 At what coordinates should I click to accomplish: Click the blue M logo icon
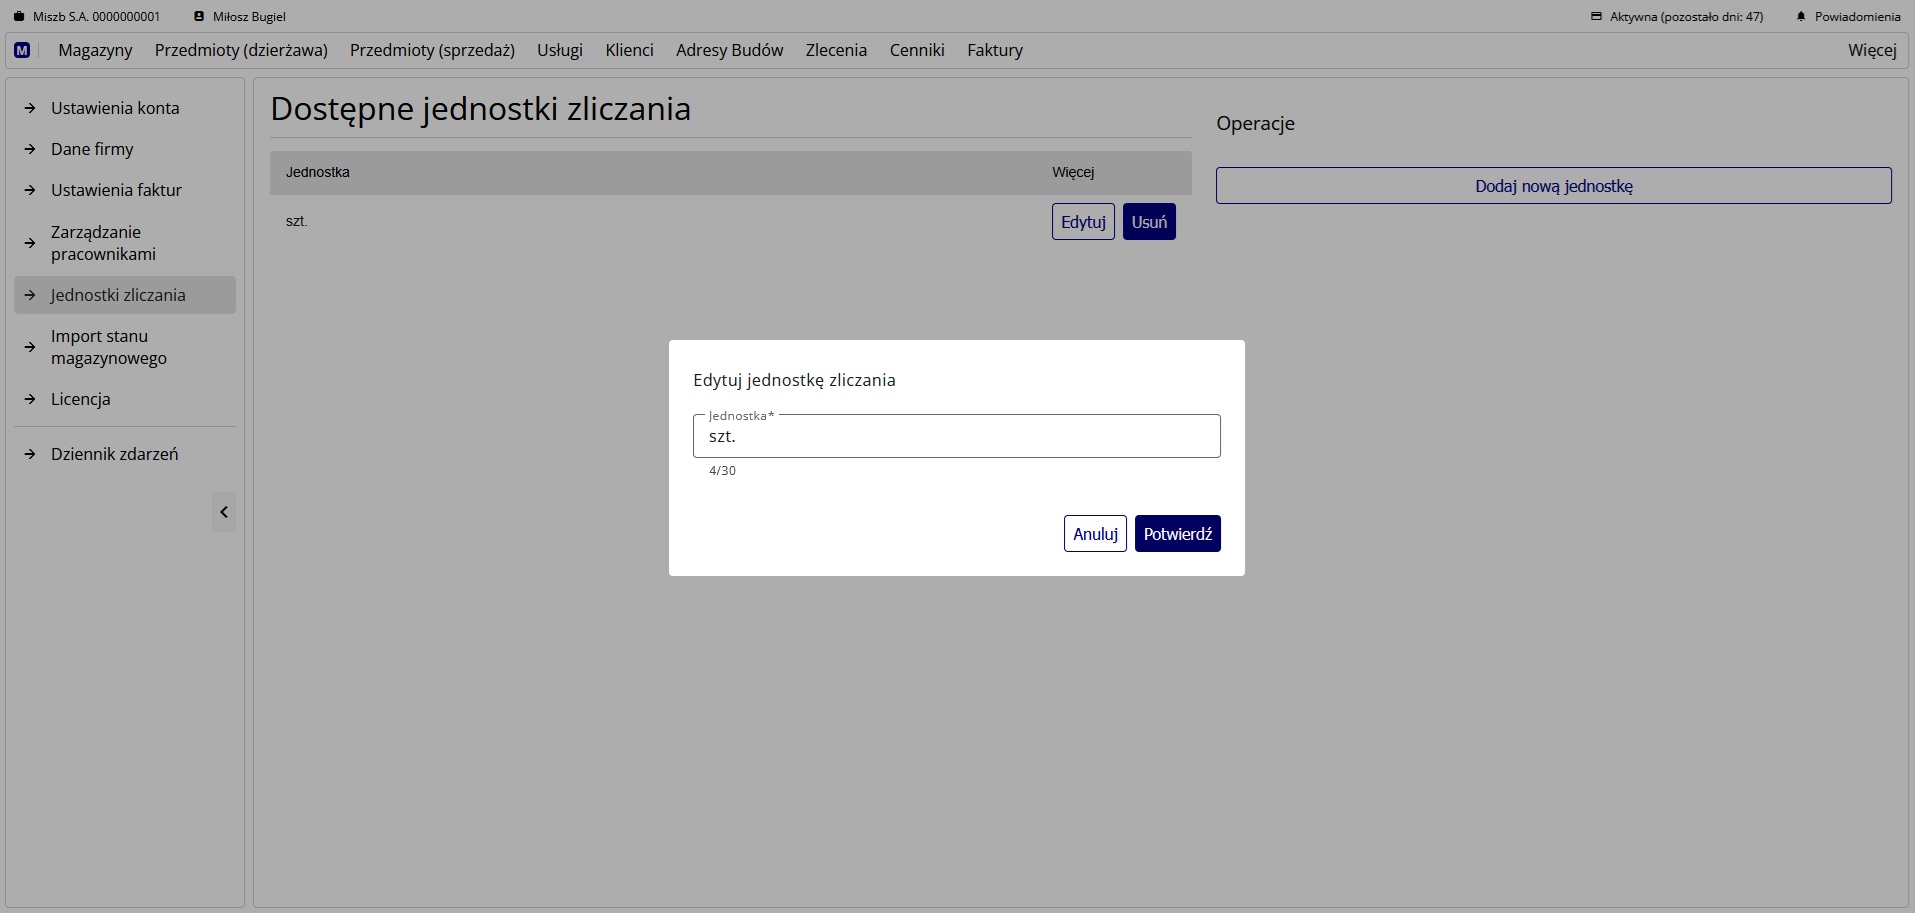click(22, 50)
